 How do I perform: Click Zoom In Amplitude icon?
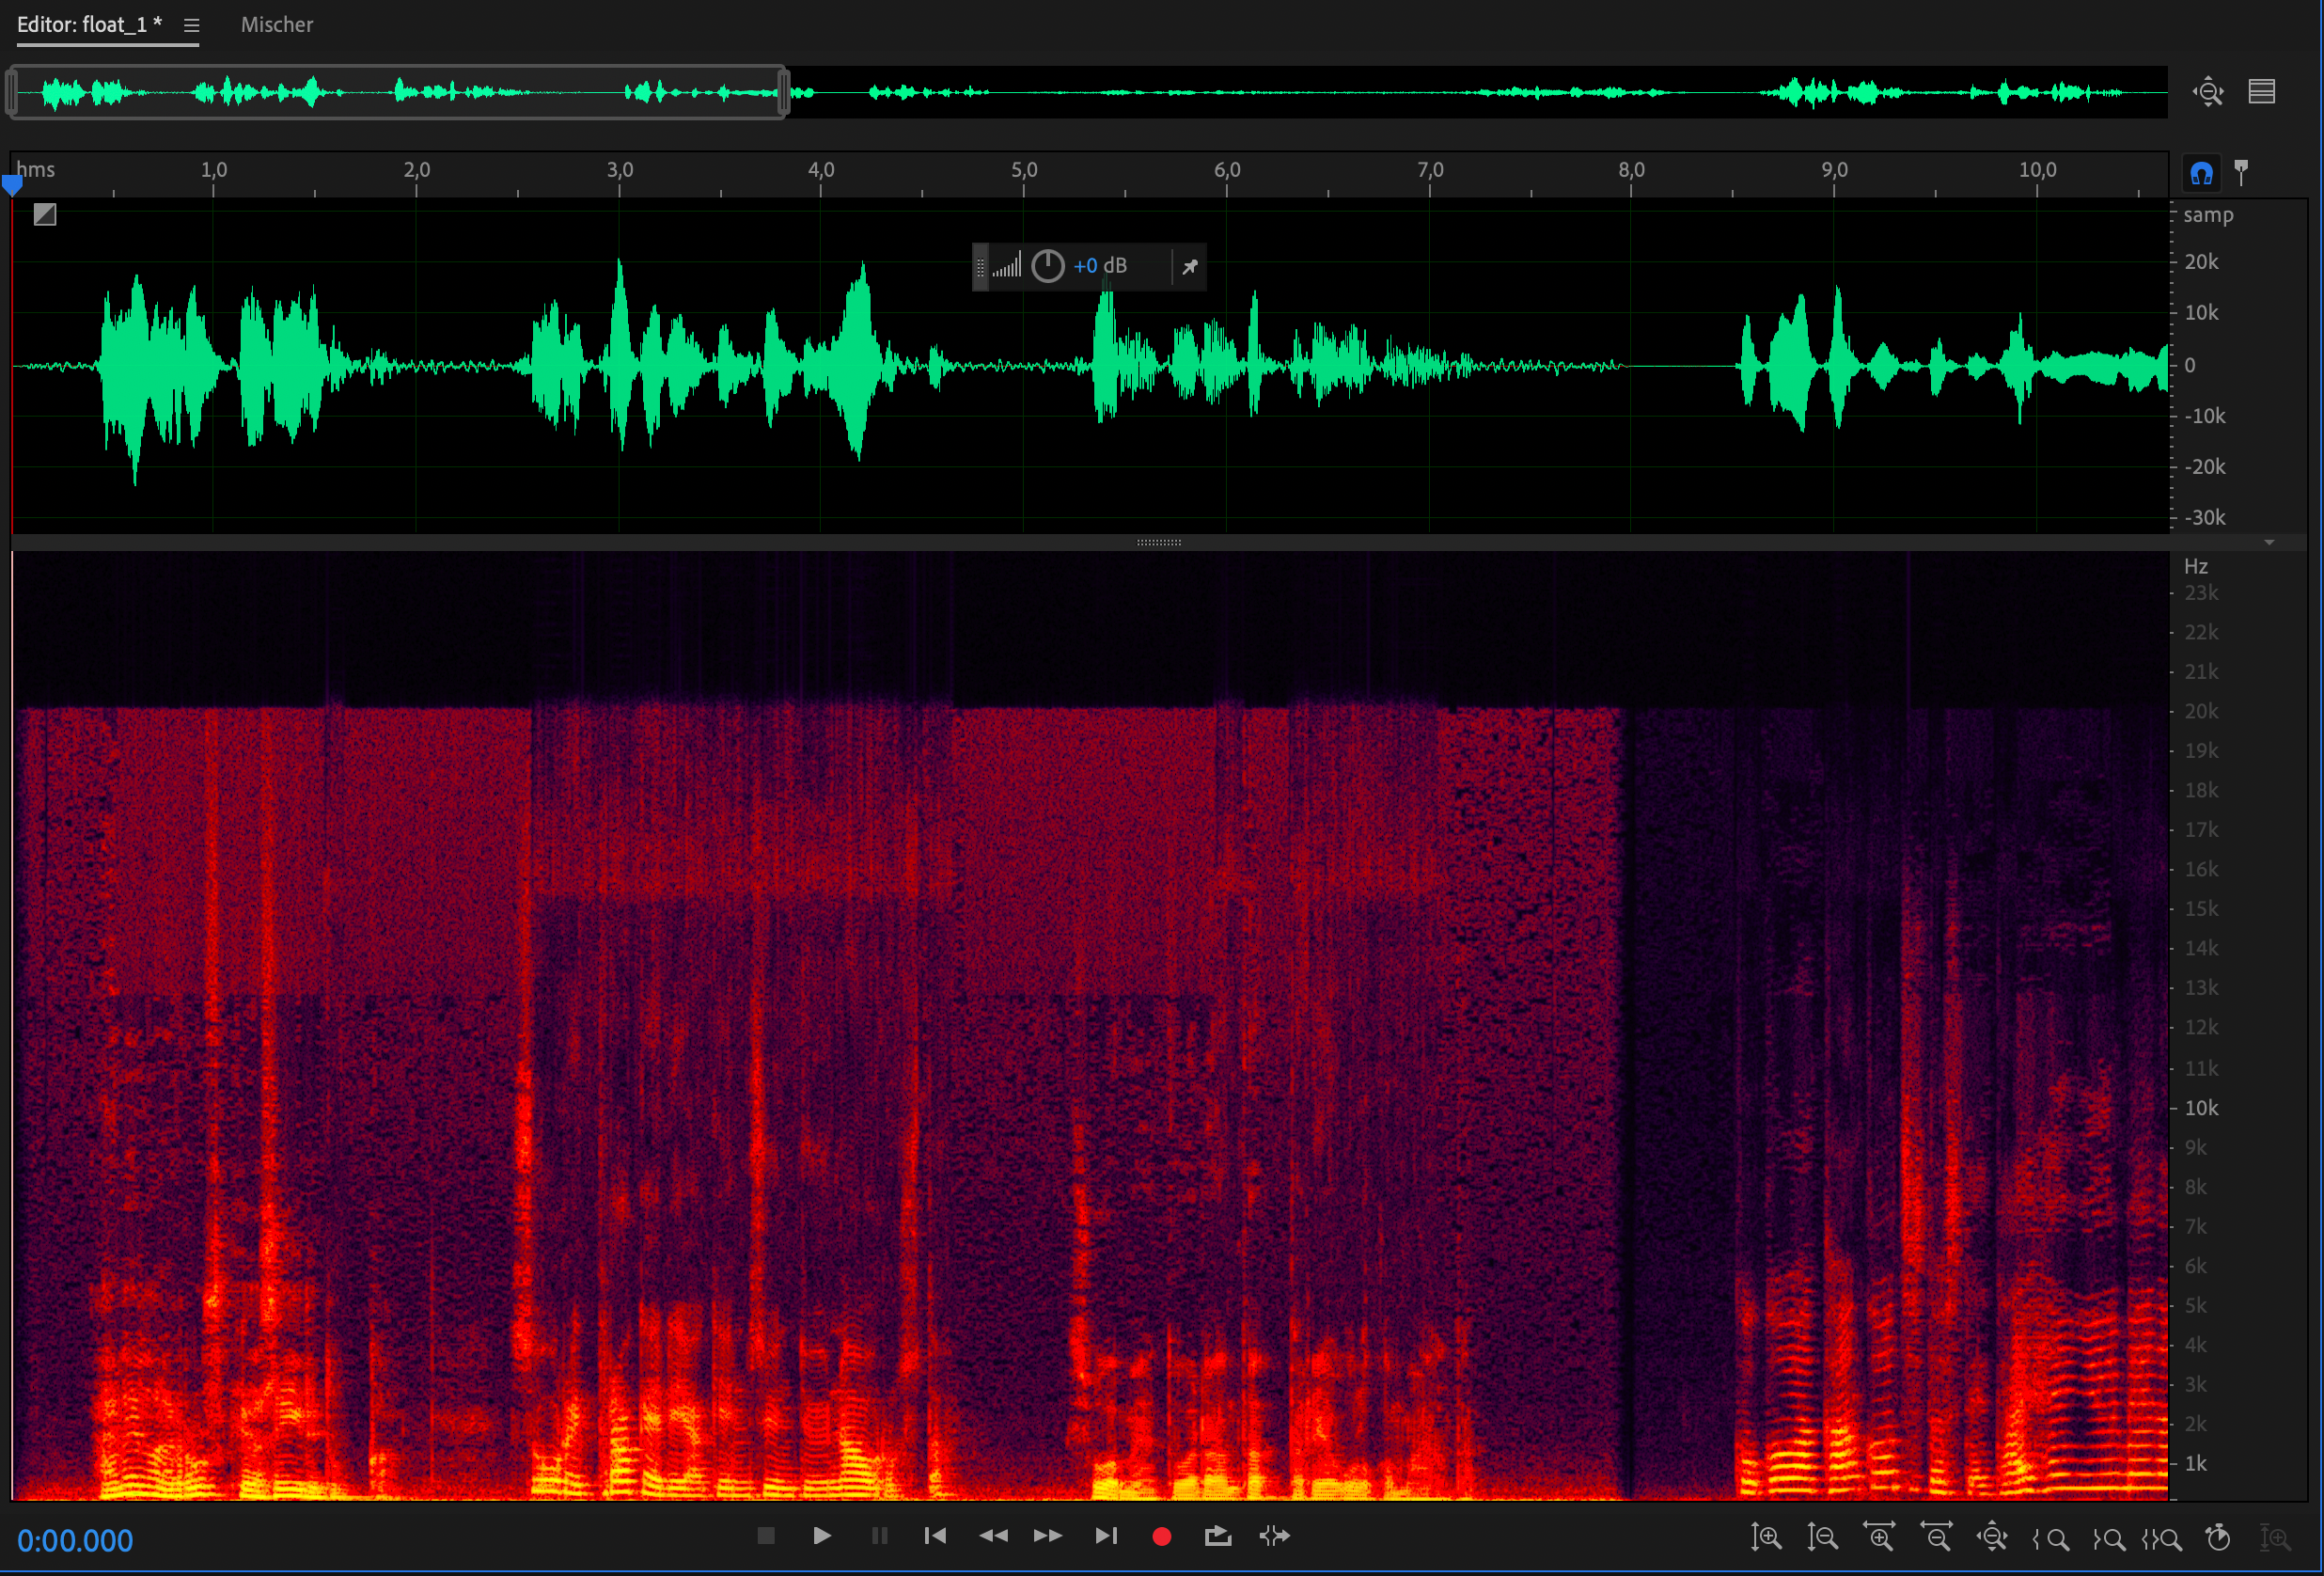click(1766, 1537)
